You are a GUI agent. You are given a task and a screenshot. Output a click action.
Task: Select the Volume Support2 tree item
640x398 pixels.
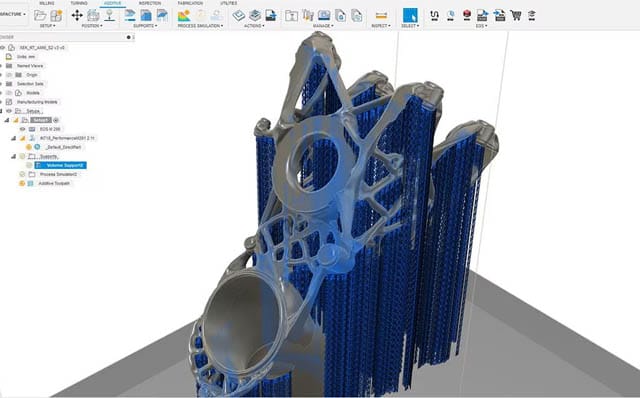coord(60,165)
